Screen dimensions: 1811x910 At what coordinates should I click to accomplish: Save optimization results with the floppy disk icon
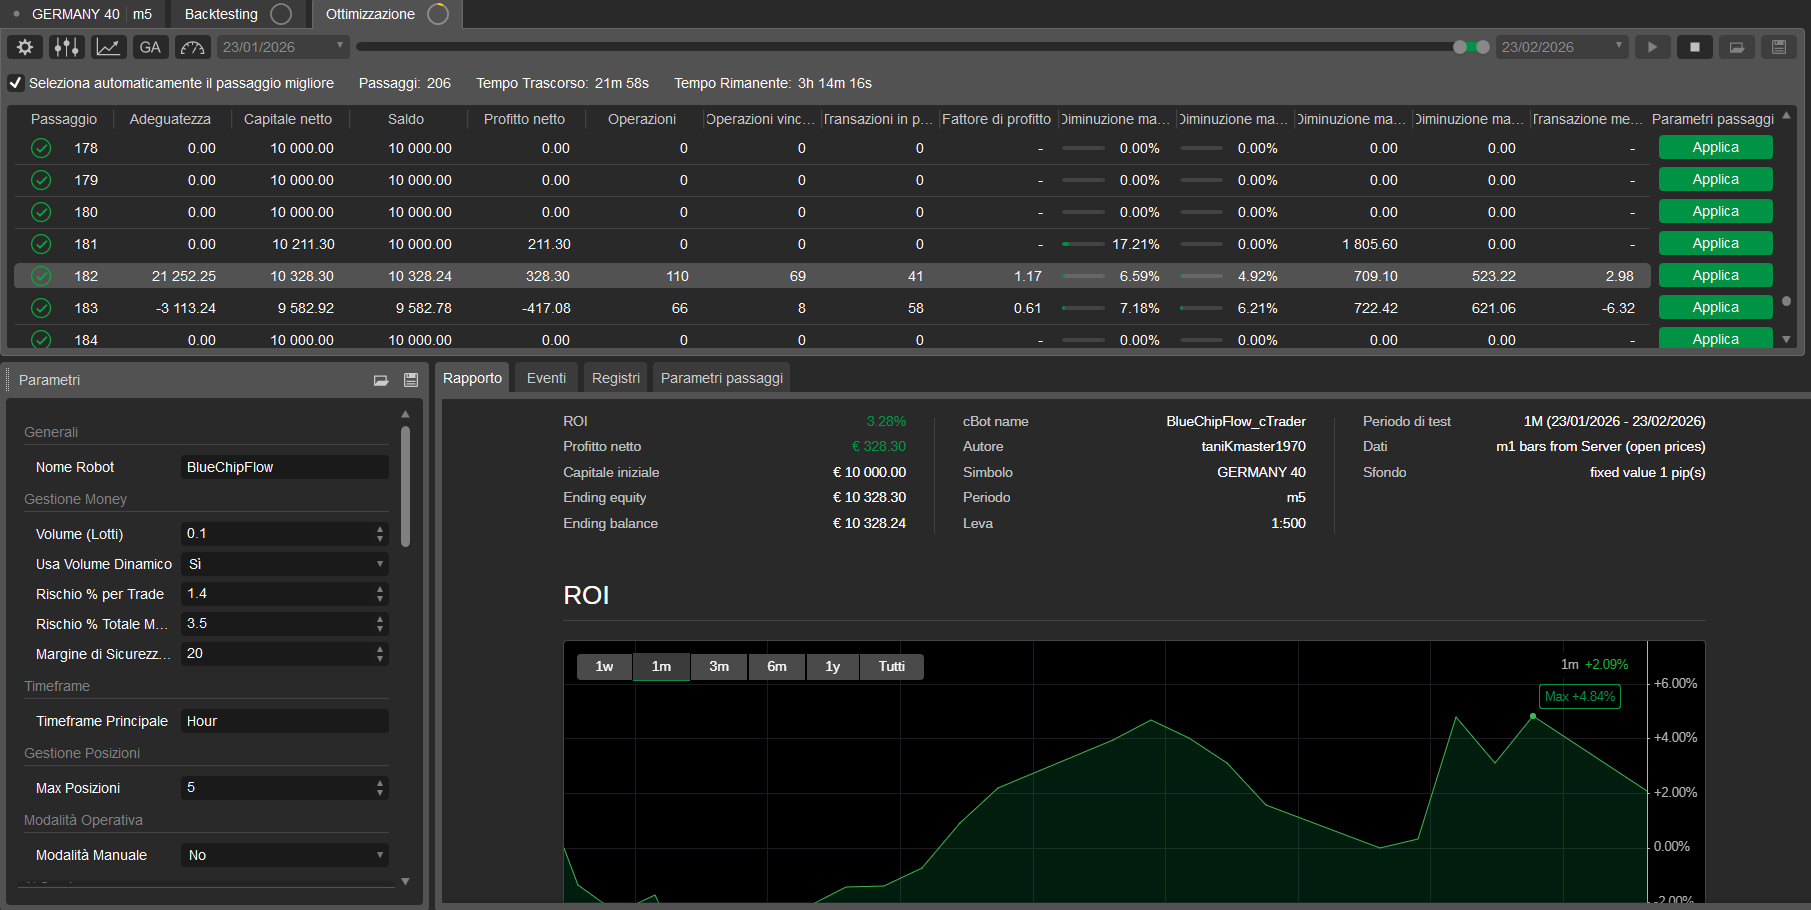click(1779, 46)
